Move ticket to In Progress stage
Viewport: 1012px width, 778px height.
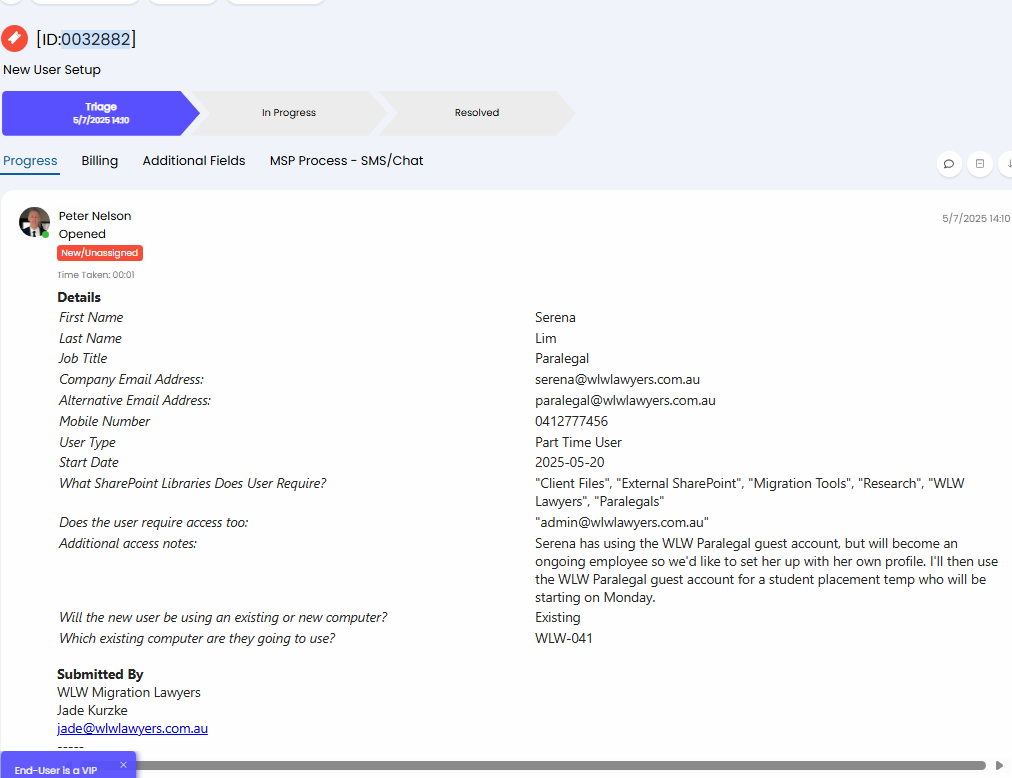(x=288, y=113)
